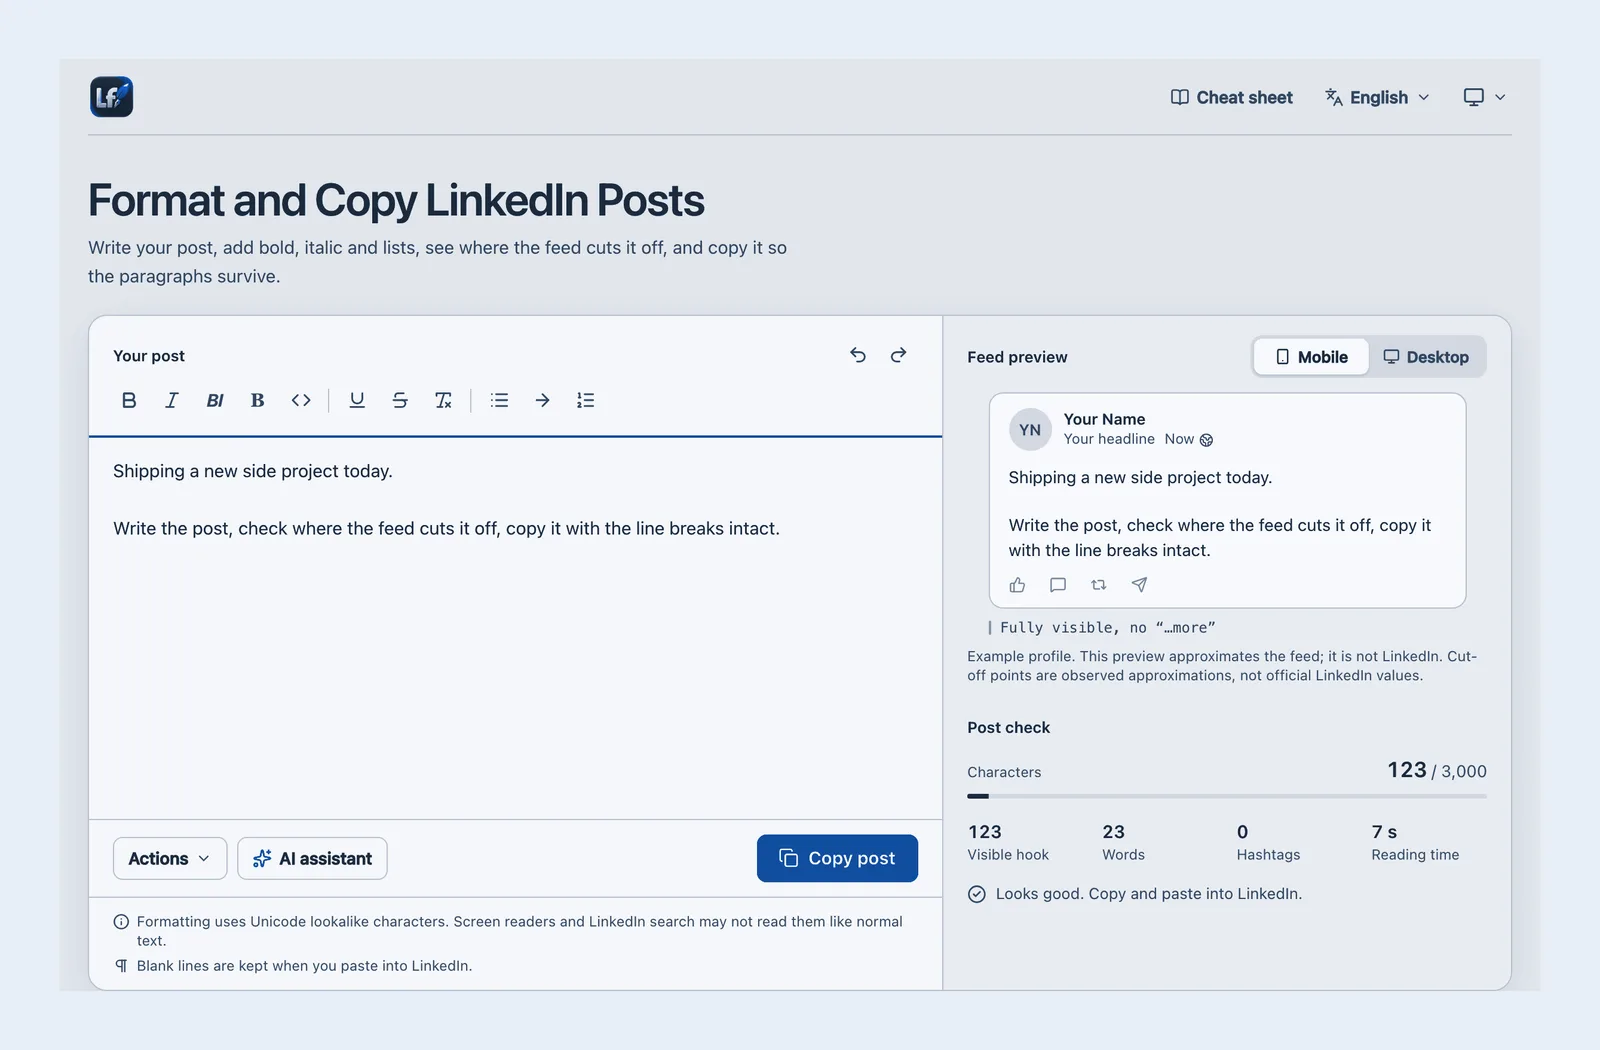Insert arrow list marker

[x=542, y=400]
